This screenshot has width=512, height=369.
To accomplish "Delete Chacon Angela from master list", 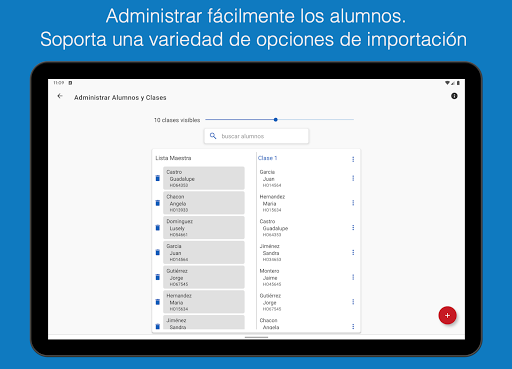I will coord(158,203).
